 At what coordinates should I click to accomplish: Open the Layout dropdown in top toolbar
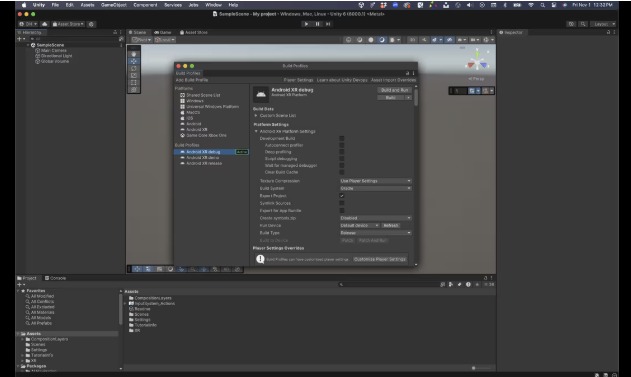(x=602, y=24)
